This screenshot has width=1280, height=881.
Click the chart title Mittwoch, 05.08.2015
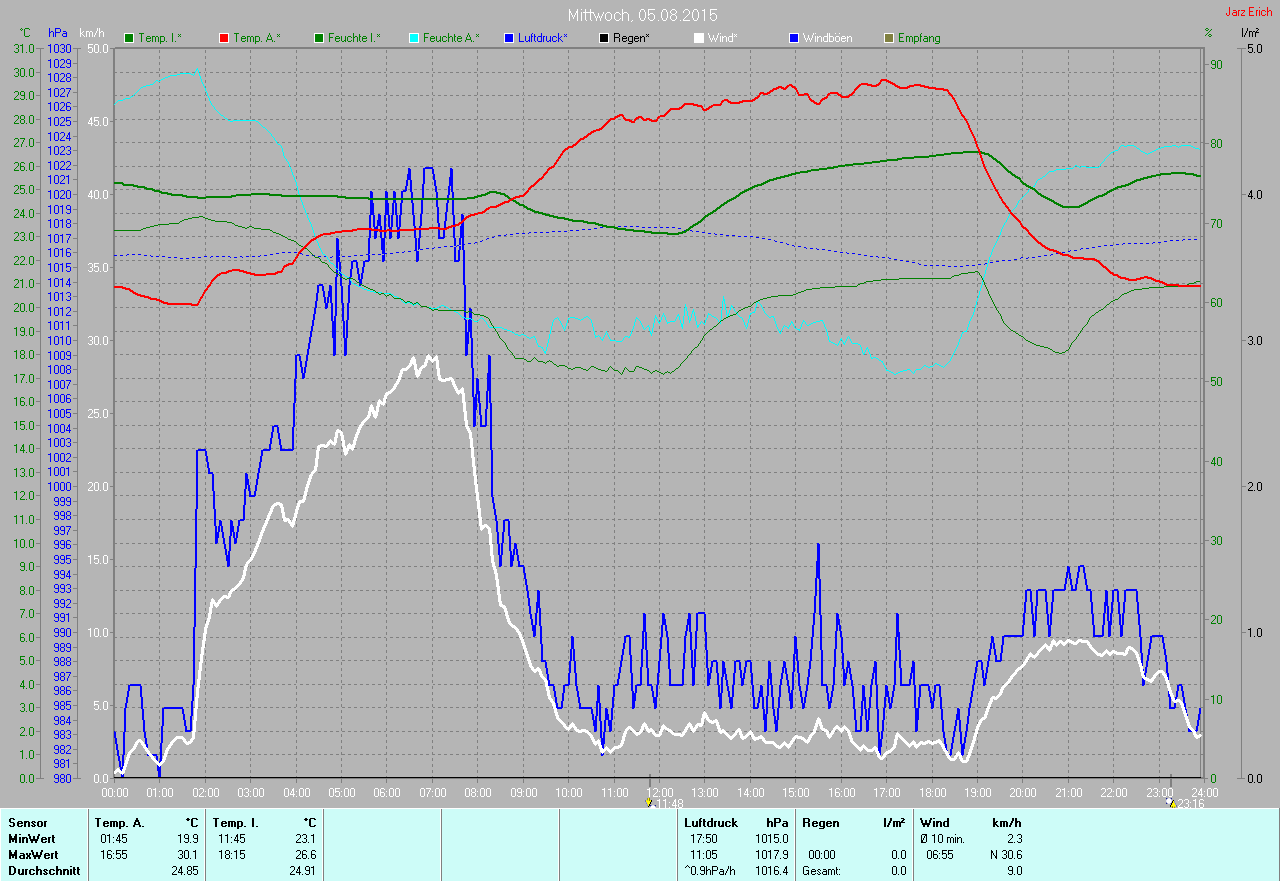click(642, 15)
